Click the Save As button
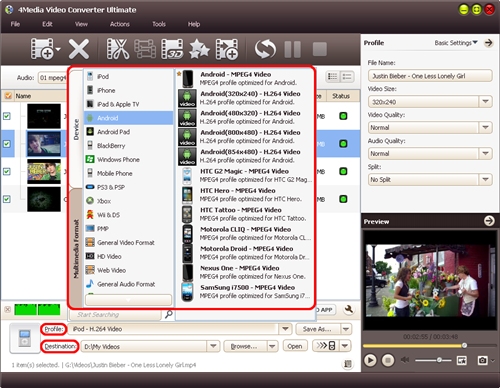The image size is (500, 388). pos(318,329)
